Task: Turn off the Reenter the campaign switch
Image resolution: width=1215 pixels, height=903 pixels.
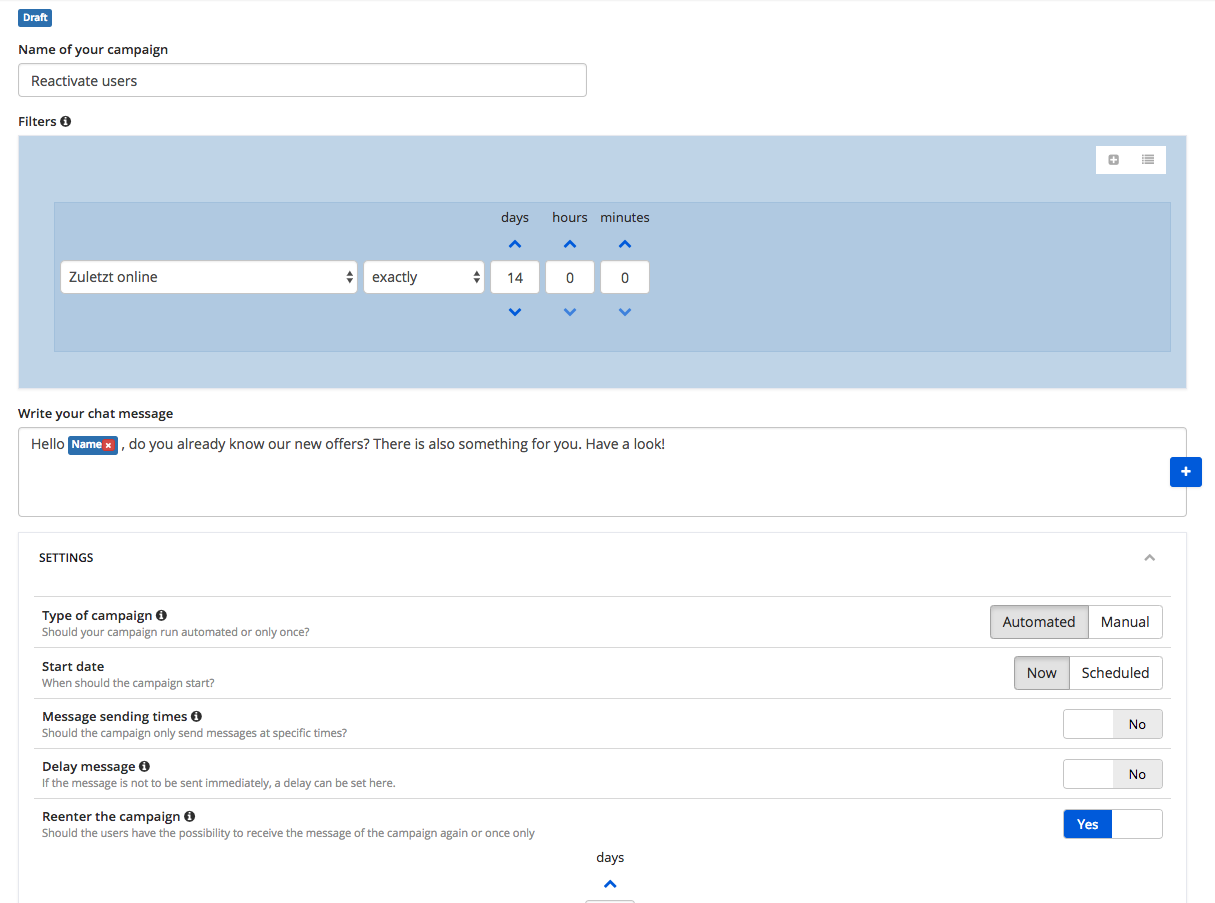Action: (x=1113, y=824)
